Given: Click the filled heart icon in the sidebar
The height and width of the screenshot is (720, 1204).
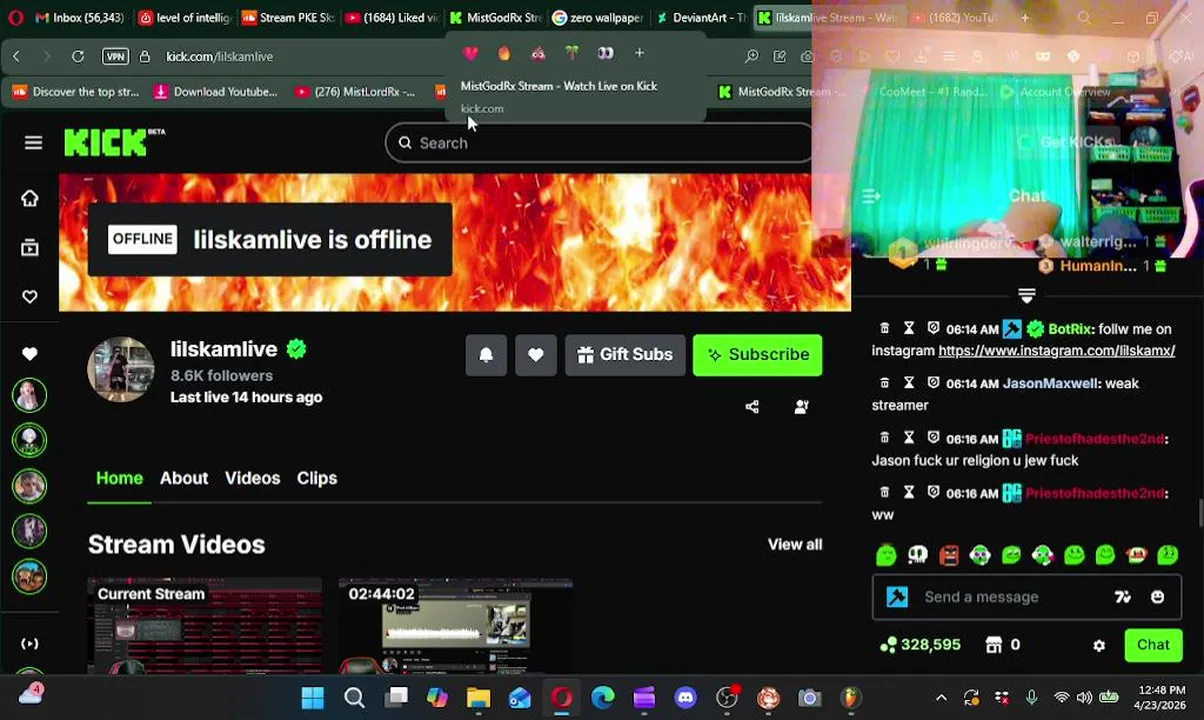Looking at the screenshot, I should [30, 353].
